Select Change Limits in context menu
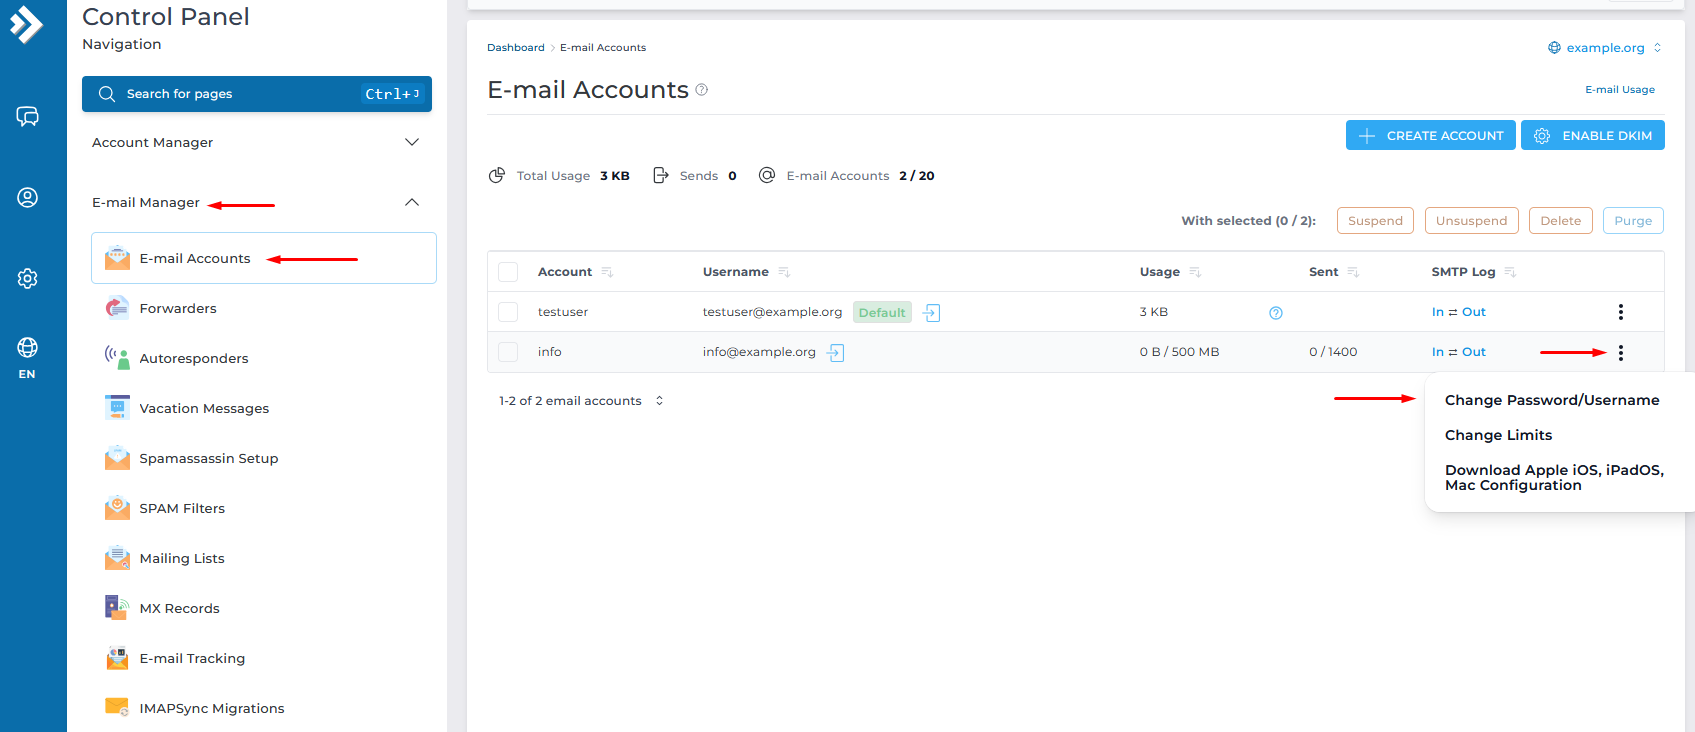 (1498, 435)
